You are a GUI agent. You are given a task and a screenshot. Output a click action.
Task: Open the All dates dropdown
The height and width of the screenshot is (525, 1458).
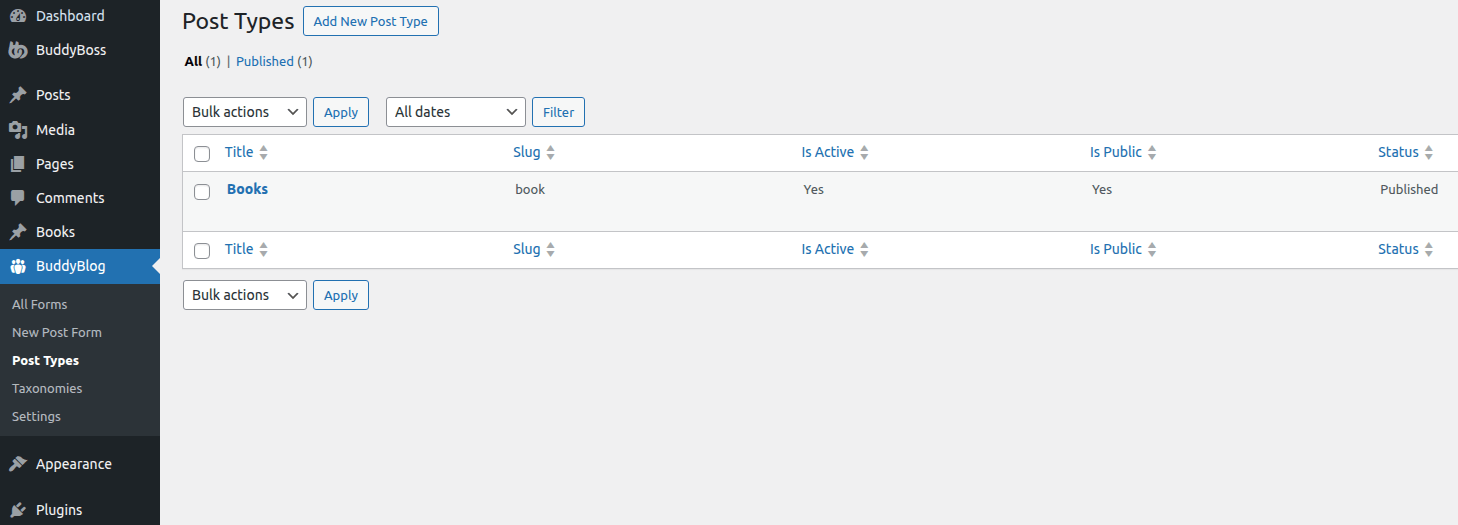pyautogui.click(x=456, y=112)
